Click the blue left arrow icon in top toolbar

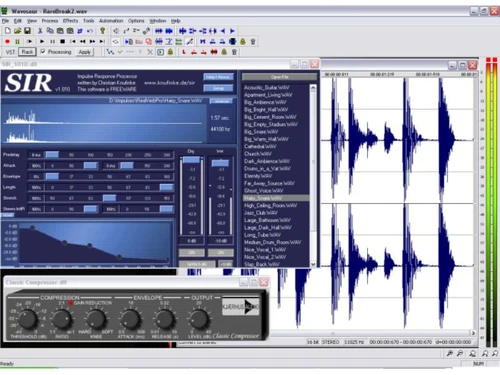pos(223,31)
